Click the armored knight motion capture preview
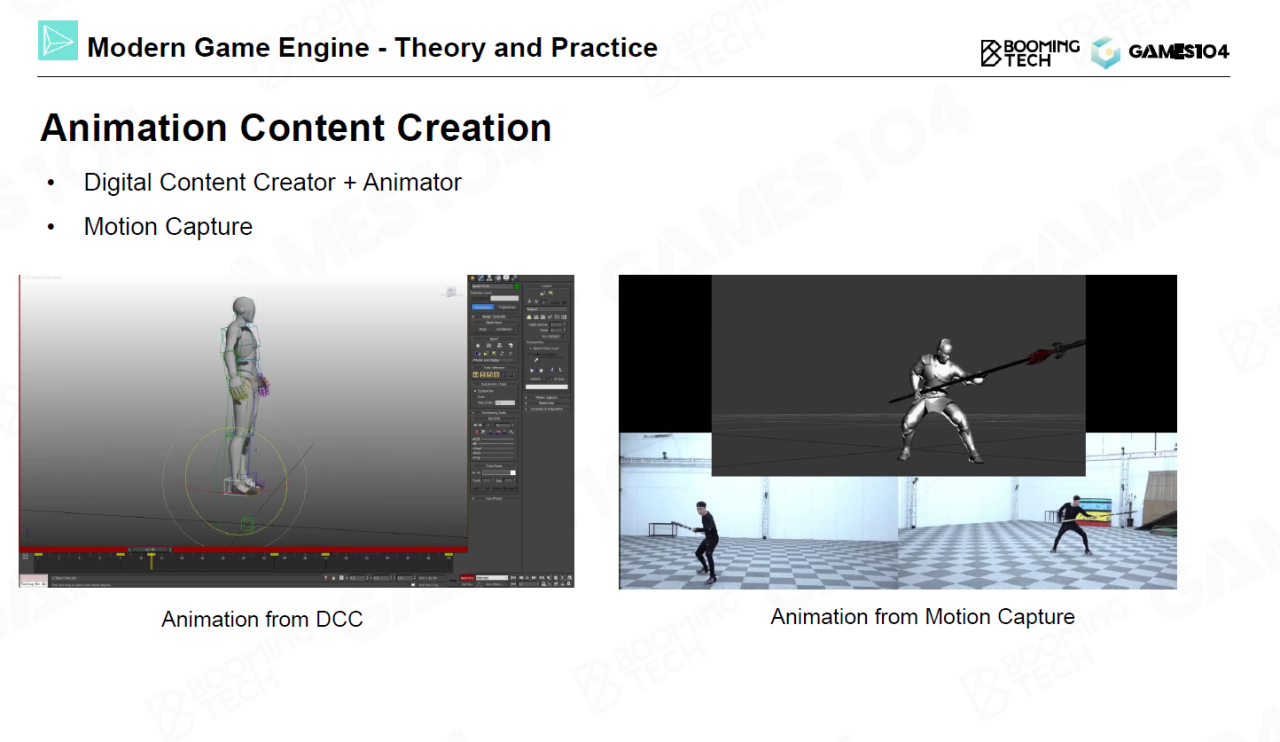This screenshot has height=742, width=1280. (898, 375)
